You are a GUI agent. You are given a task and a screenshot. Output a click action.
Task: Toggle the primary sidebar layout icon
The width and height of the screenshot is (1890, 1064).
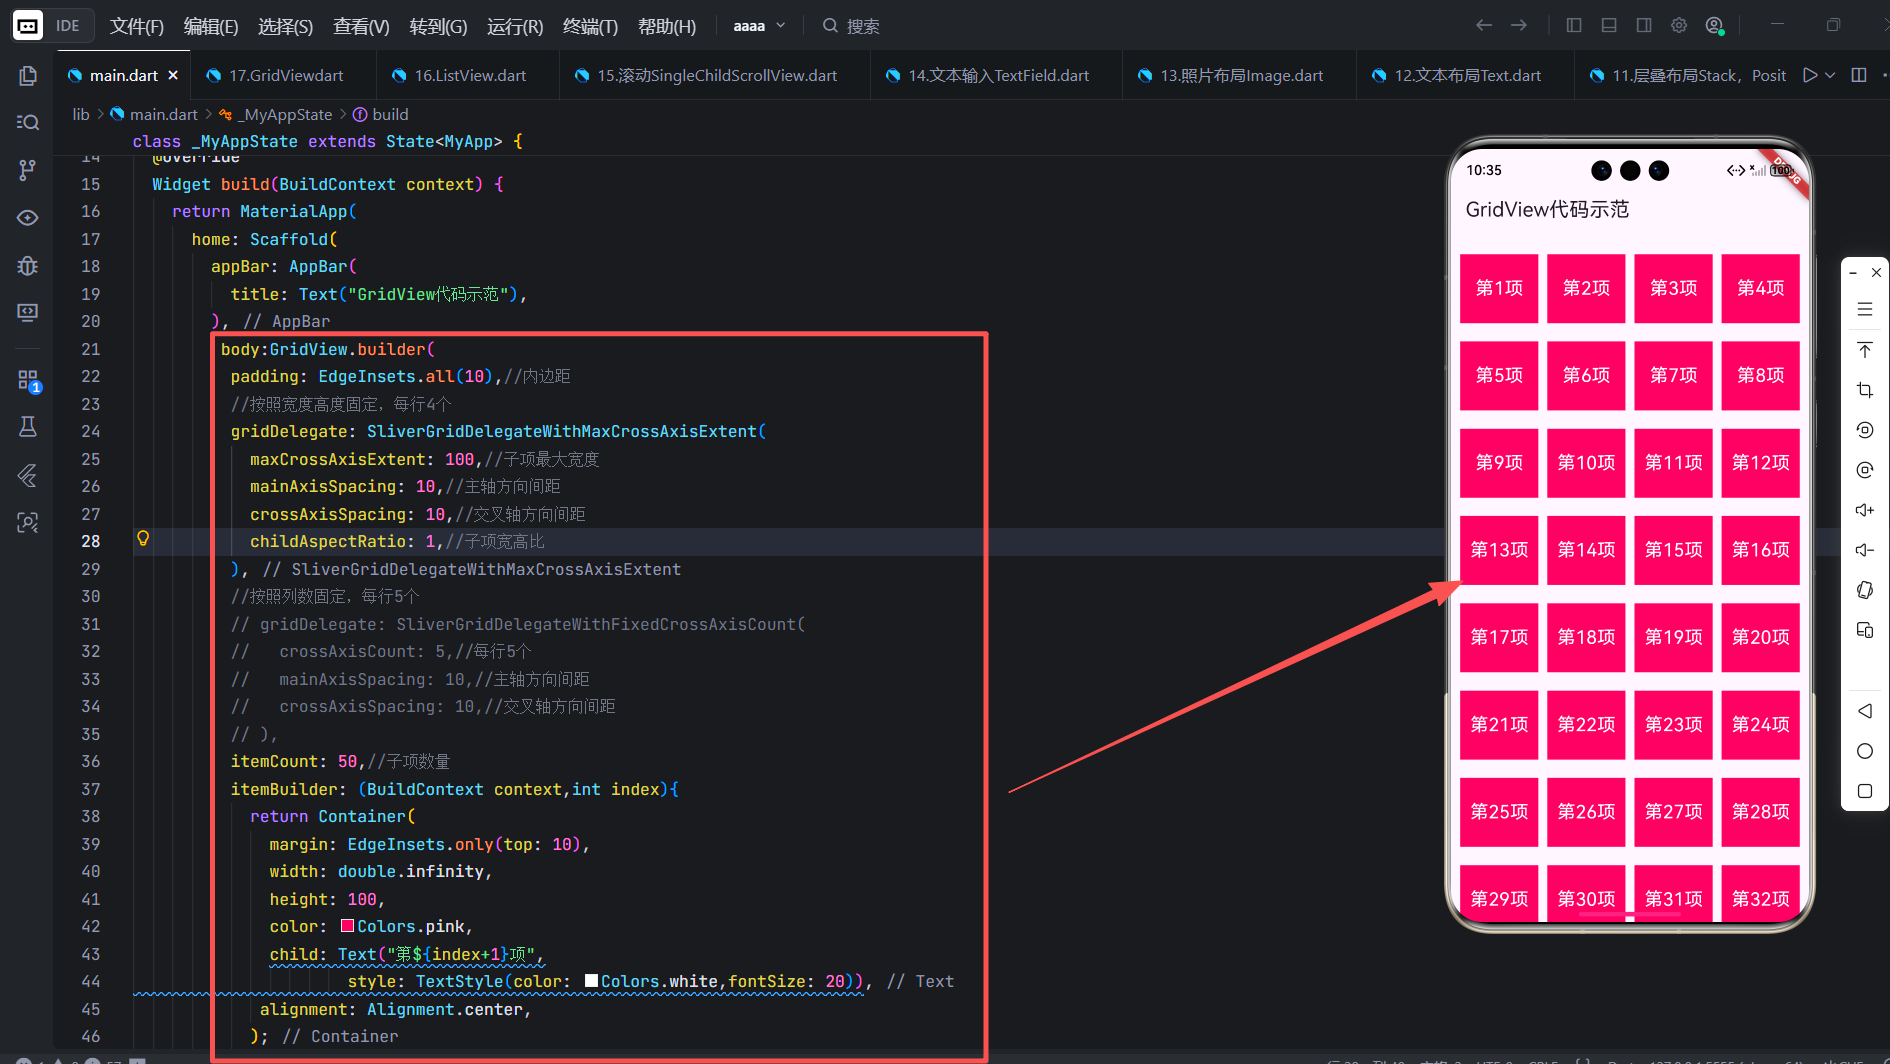[1574, 25]
